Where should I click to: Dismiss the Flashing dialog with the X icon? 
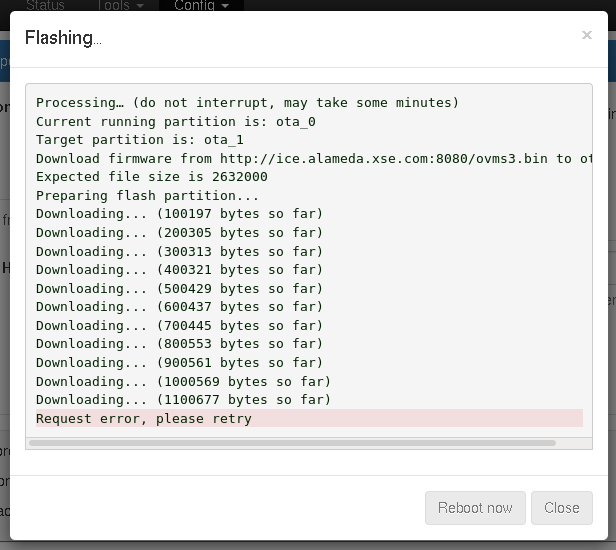coord(587,35)
